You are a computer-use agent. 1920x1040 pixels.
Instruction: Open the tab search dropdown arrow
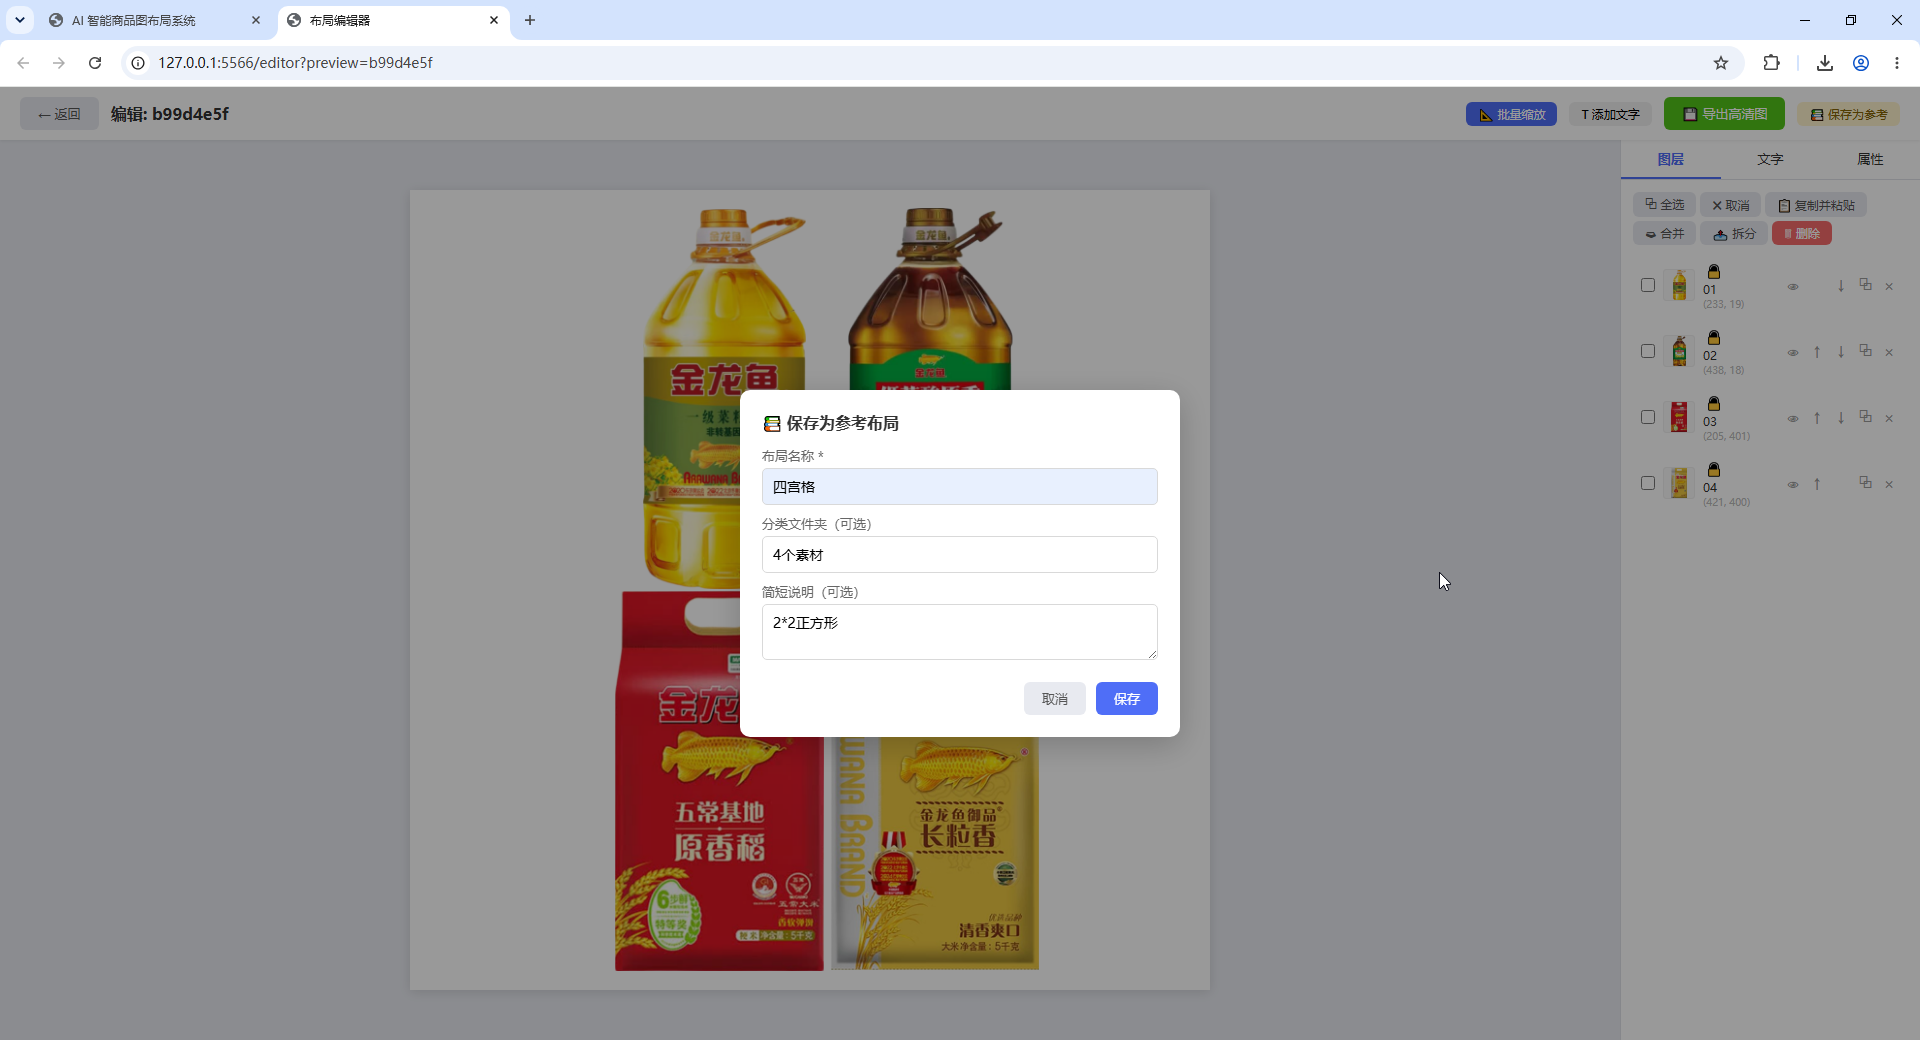coord(19,20)
